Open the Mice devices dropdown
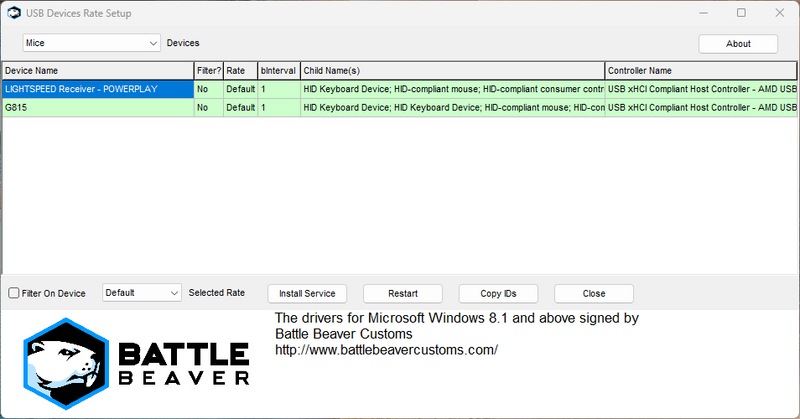 (91, 43)
